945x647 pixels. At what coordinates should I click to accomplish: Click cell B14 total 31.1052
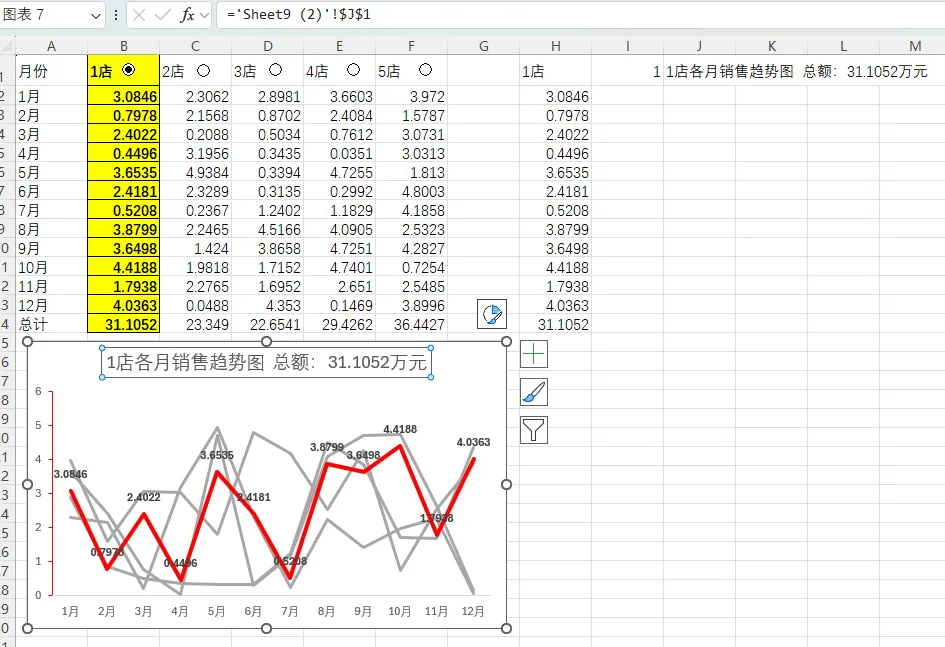click(x=124, y=324)
